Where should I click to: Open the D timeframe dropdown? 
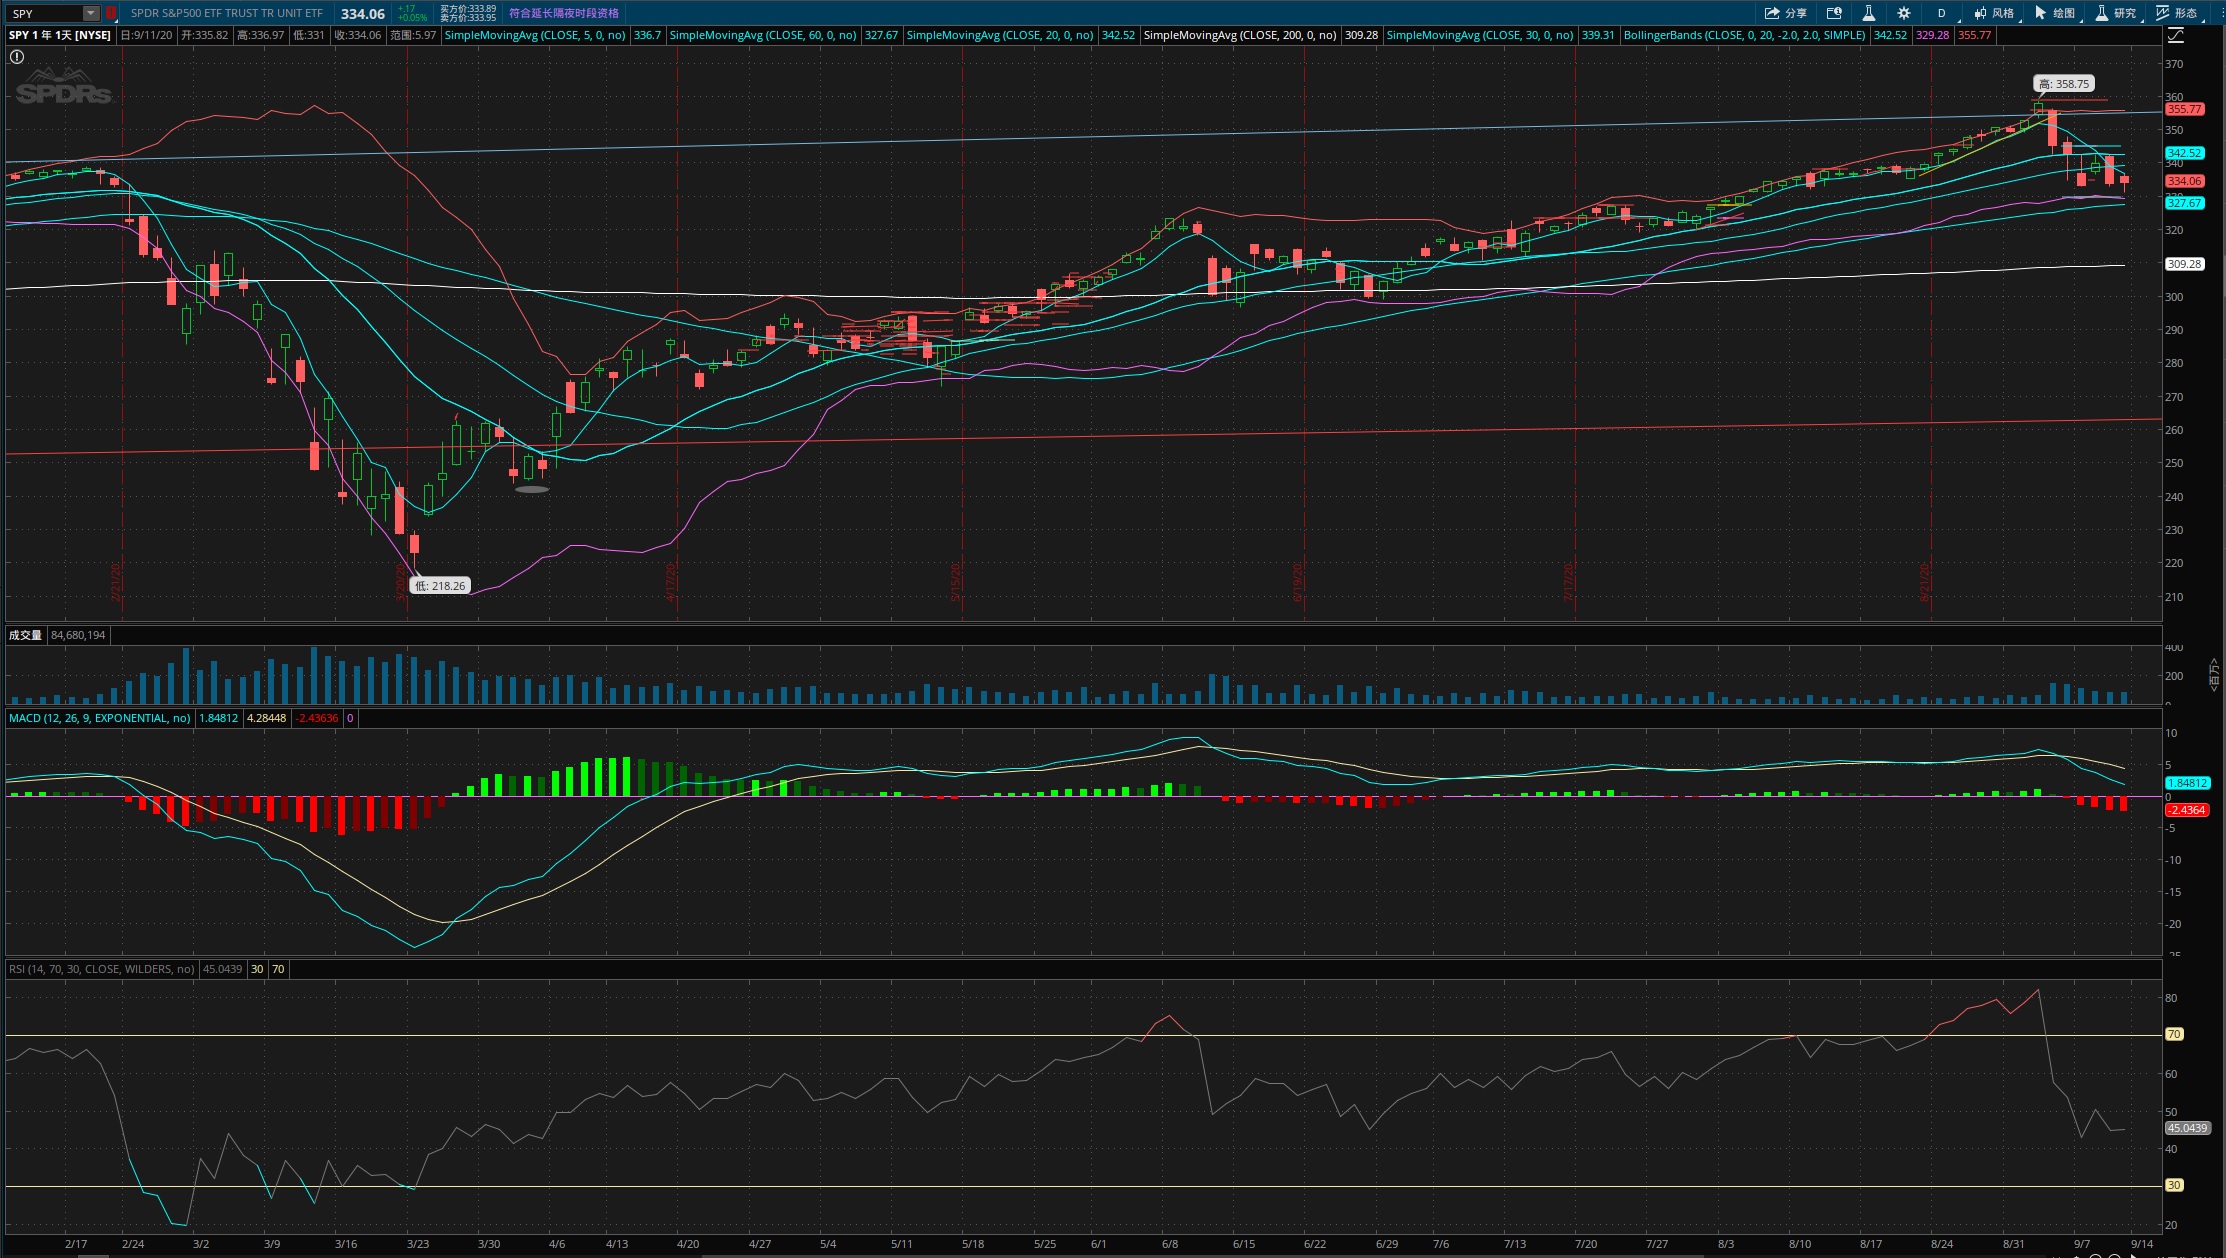point(1941,13)
